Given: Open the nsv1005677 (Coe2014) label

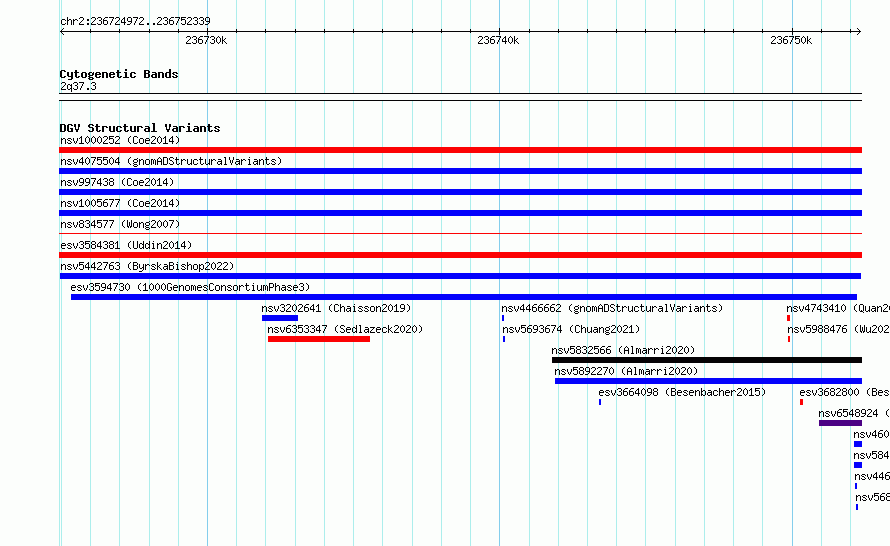Looking at the screenshot, I should 120,203.
